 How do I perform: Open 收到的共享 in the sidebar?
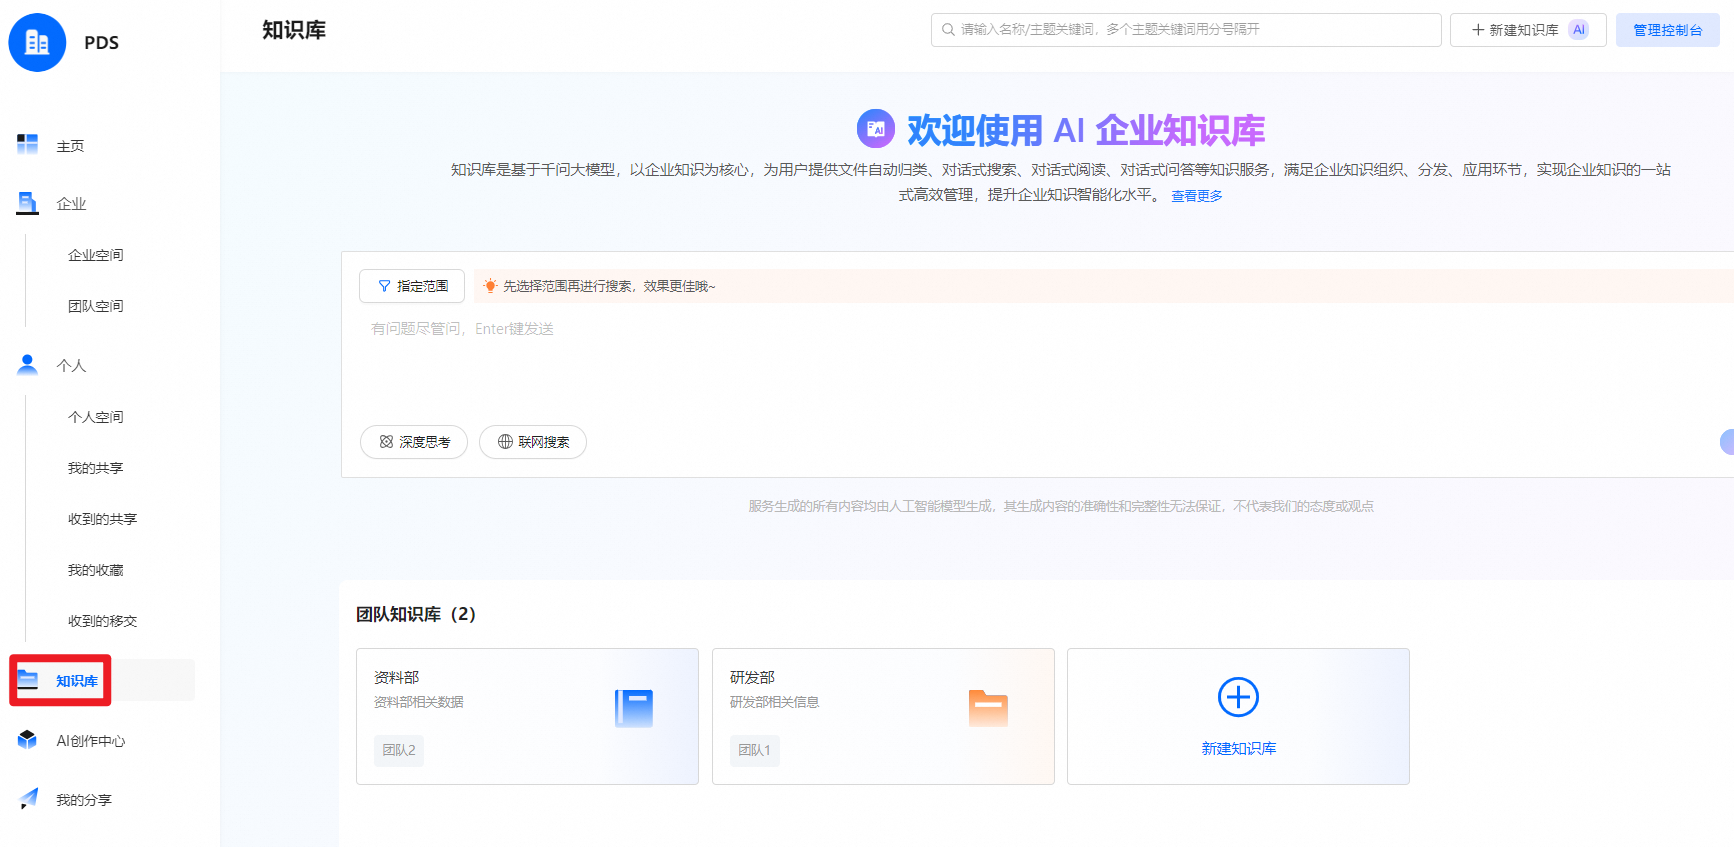point(103,519)
